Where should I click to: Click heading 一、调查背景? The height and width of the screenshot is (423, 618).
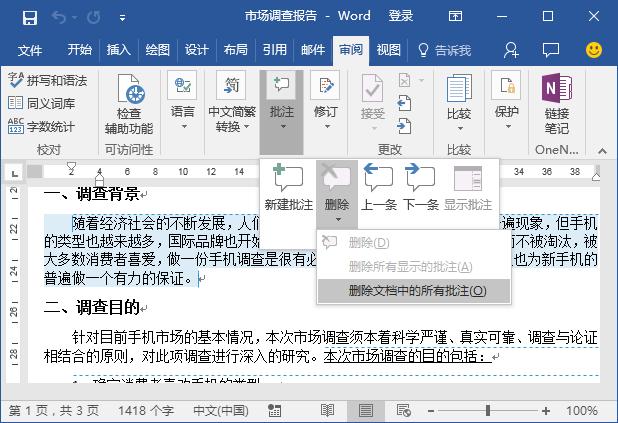(92, 194)
